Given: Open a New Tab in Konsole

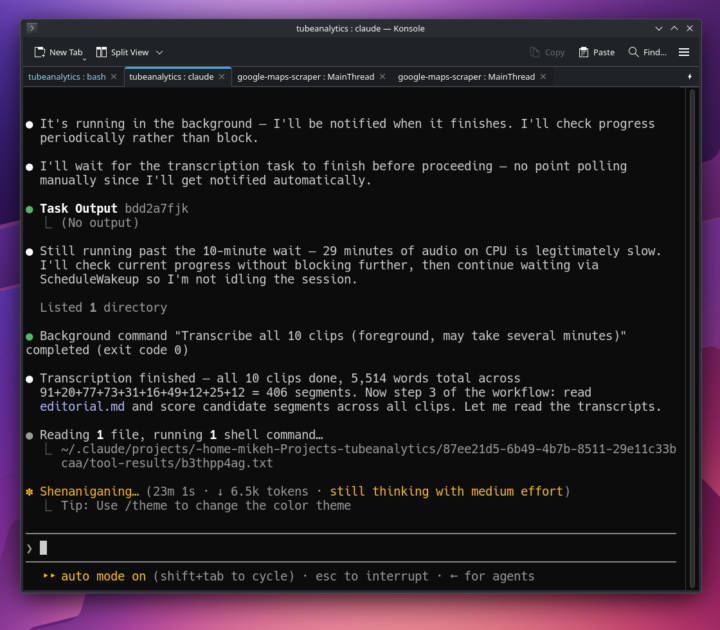Looking at the screenshot, I should pyautogui.click(x=58, y=52).
